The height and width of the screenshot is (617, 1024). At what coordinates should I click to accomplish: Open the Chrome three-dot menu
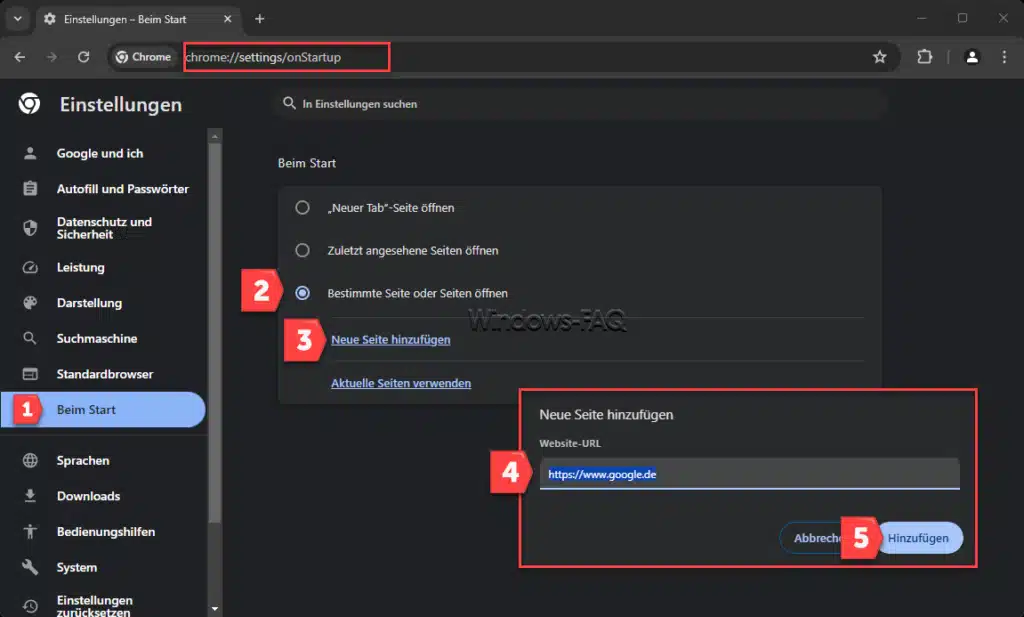click(1004, 57)
